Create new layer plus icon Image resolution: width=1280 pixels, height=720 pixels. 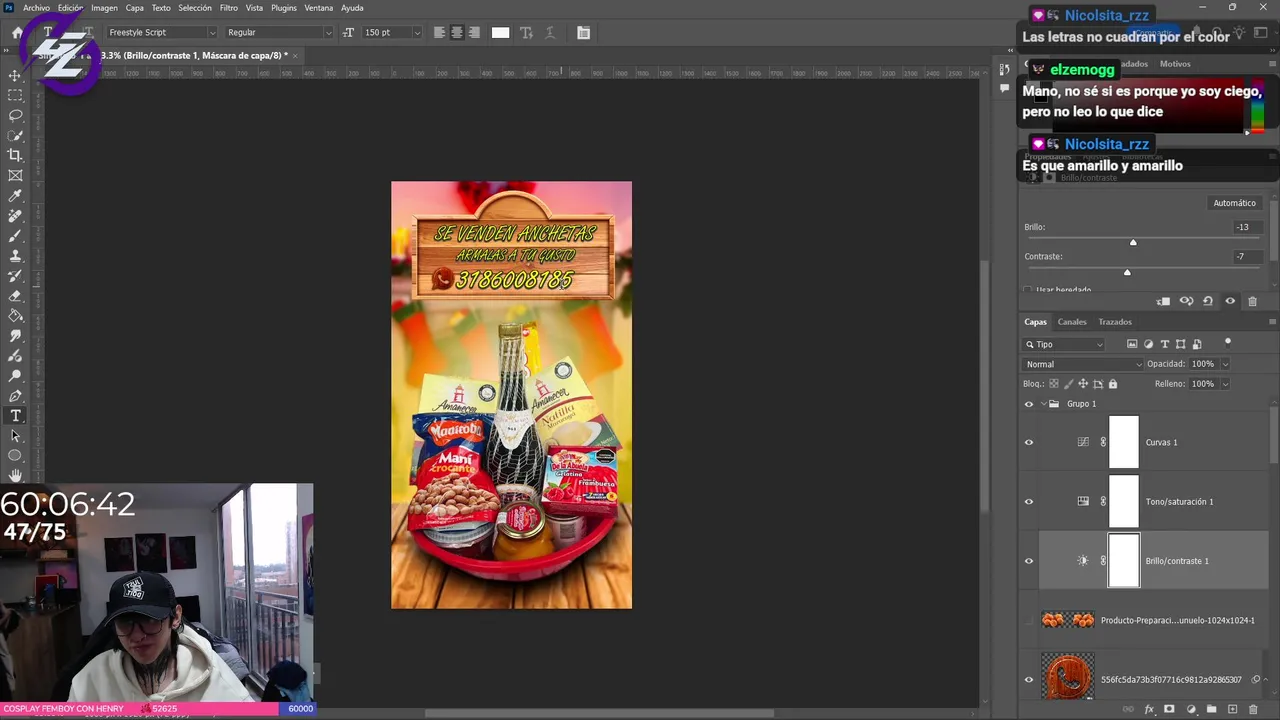[1232, 709]
